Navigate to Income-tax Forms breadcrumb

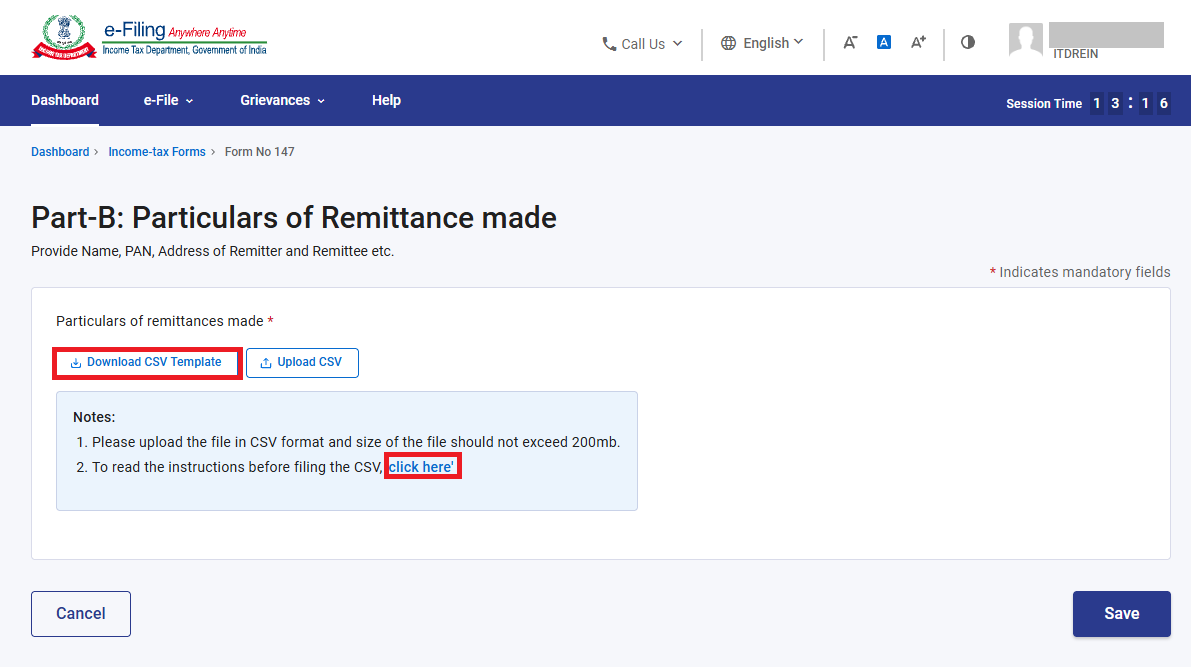click(x=157, y=152)
